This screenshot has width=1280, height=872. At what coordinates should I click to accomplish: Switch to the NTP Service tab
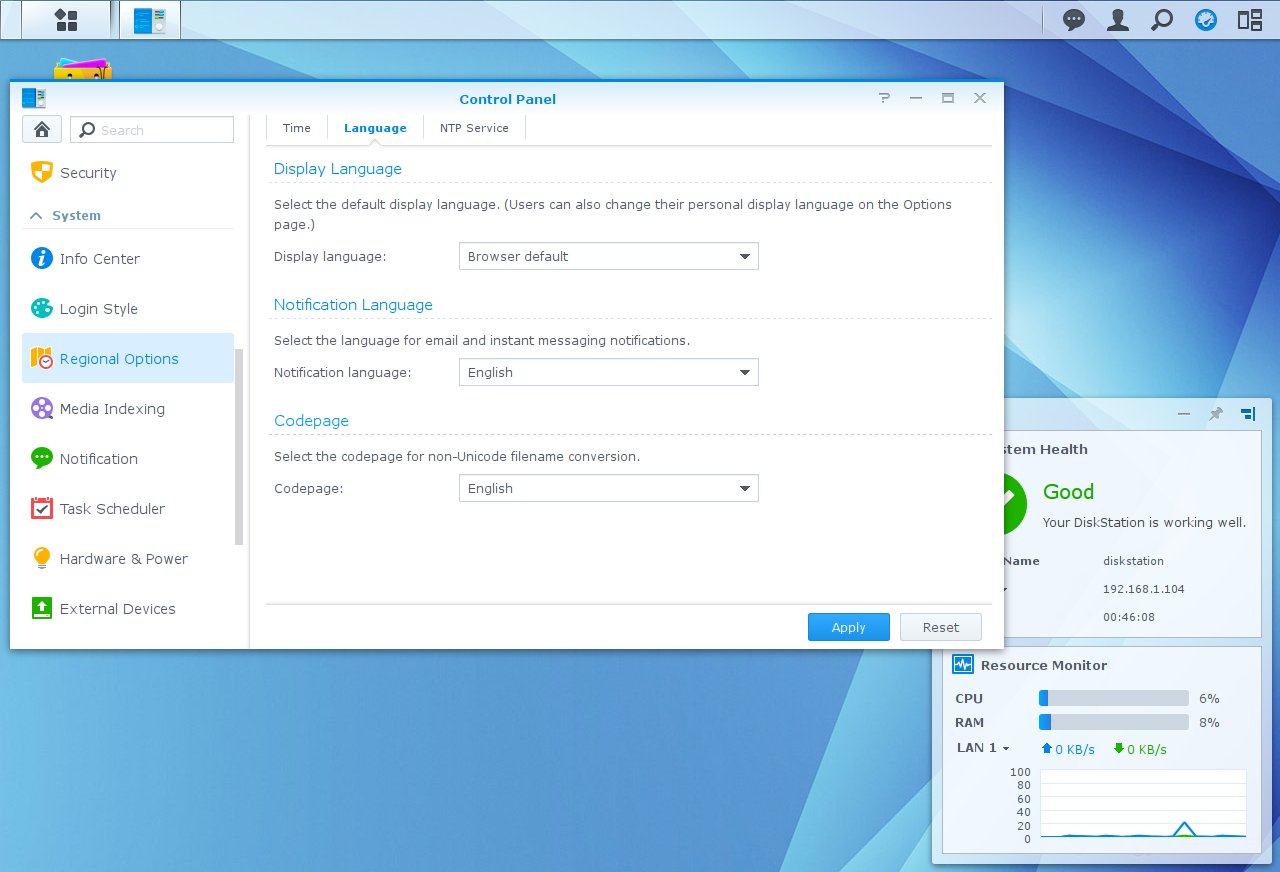click(474, 128)
